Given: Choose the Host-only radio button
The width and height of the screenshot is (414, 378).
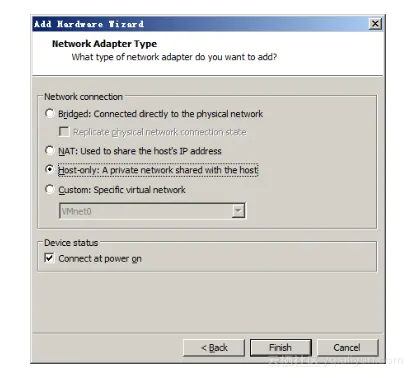Looking at the screenshot, I should (x=50, y=169).
